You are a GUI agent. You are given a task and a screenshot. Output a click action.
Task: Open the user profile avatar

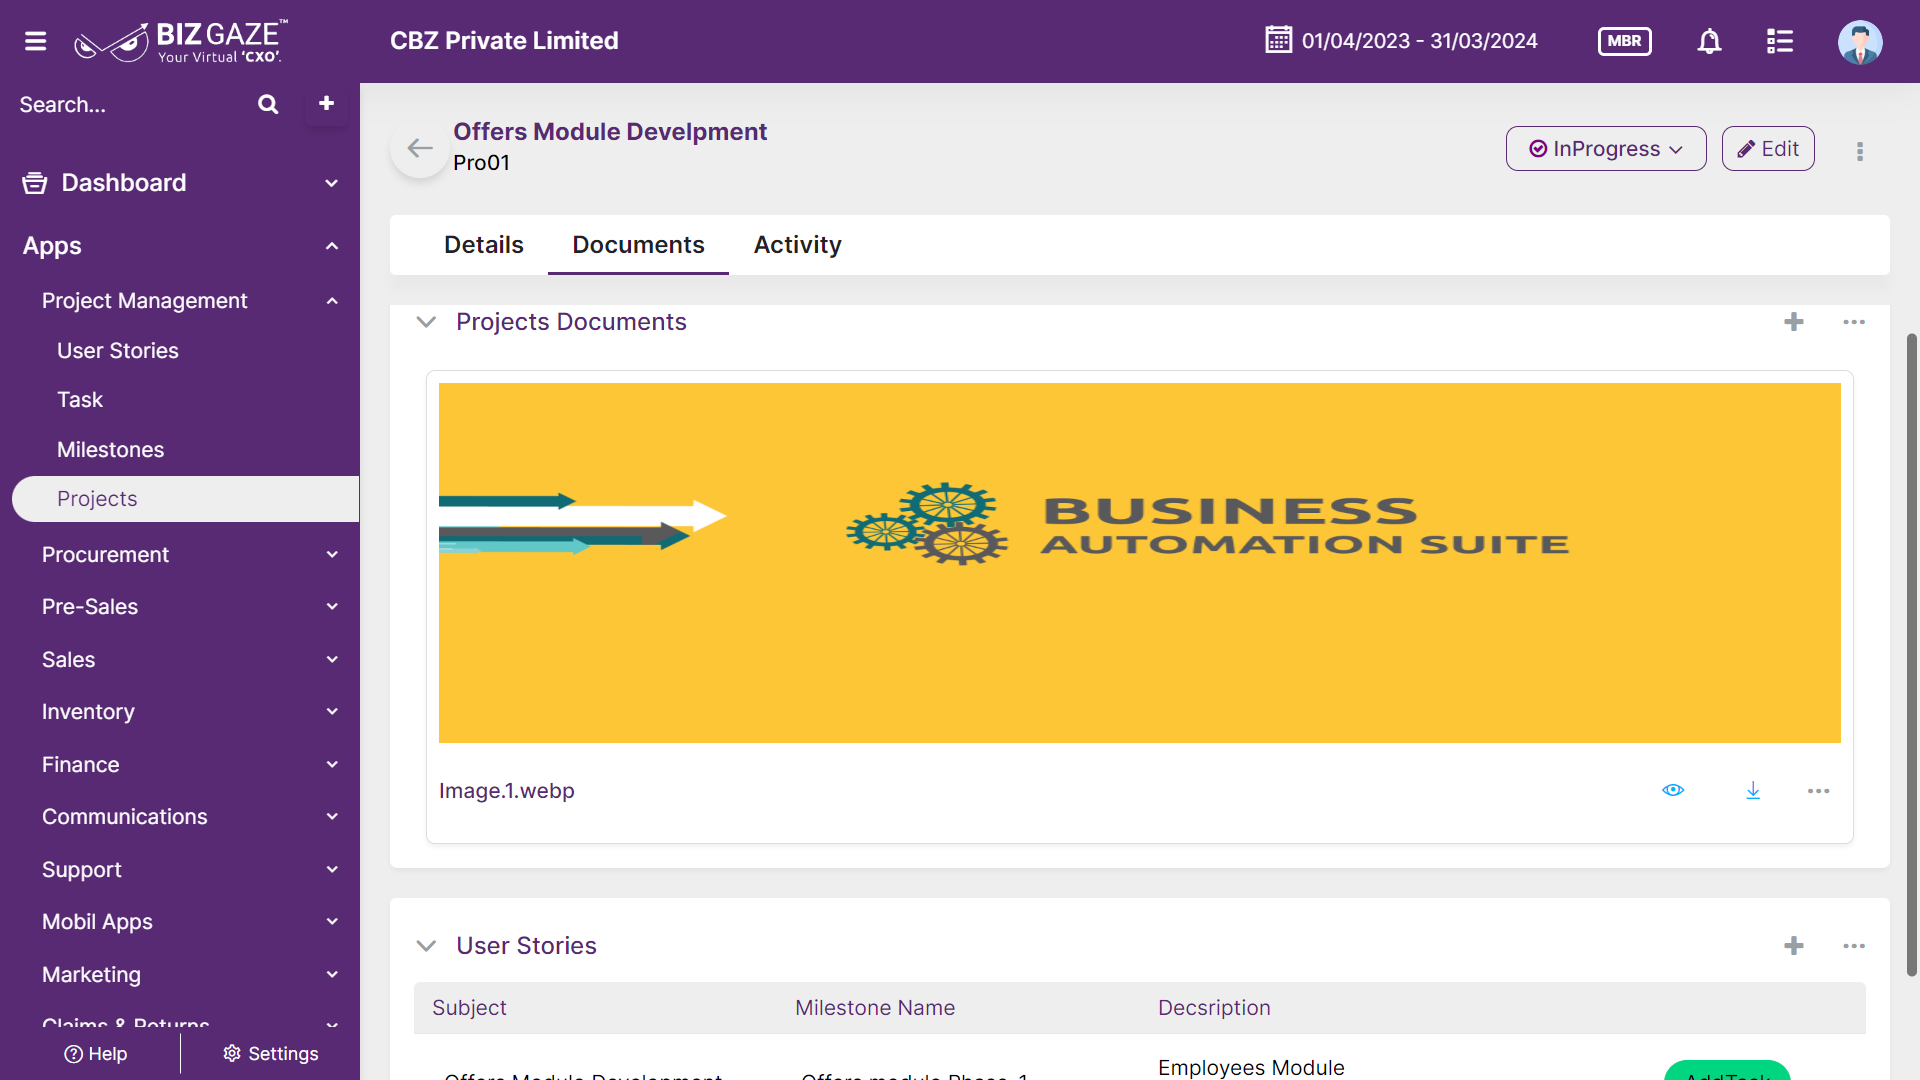click(1860, 42)
